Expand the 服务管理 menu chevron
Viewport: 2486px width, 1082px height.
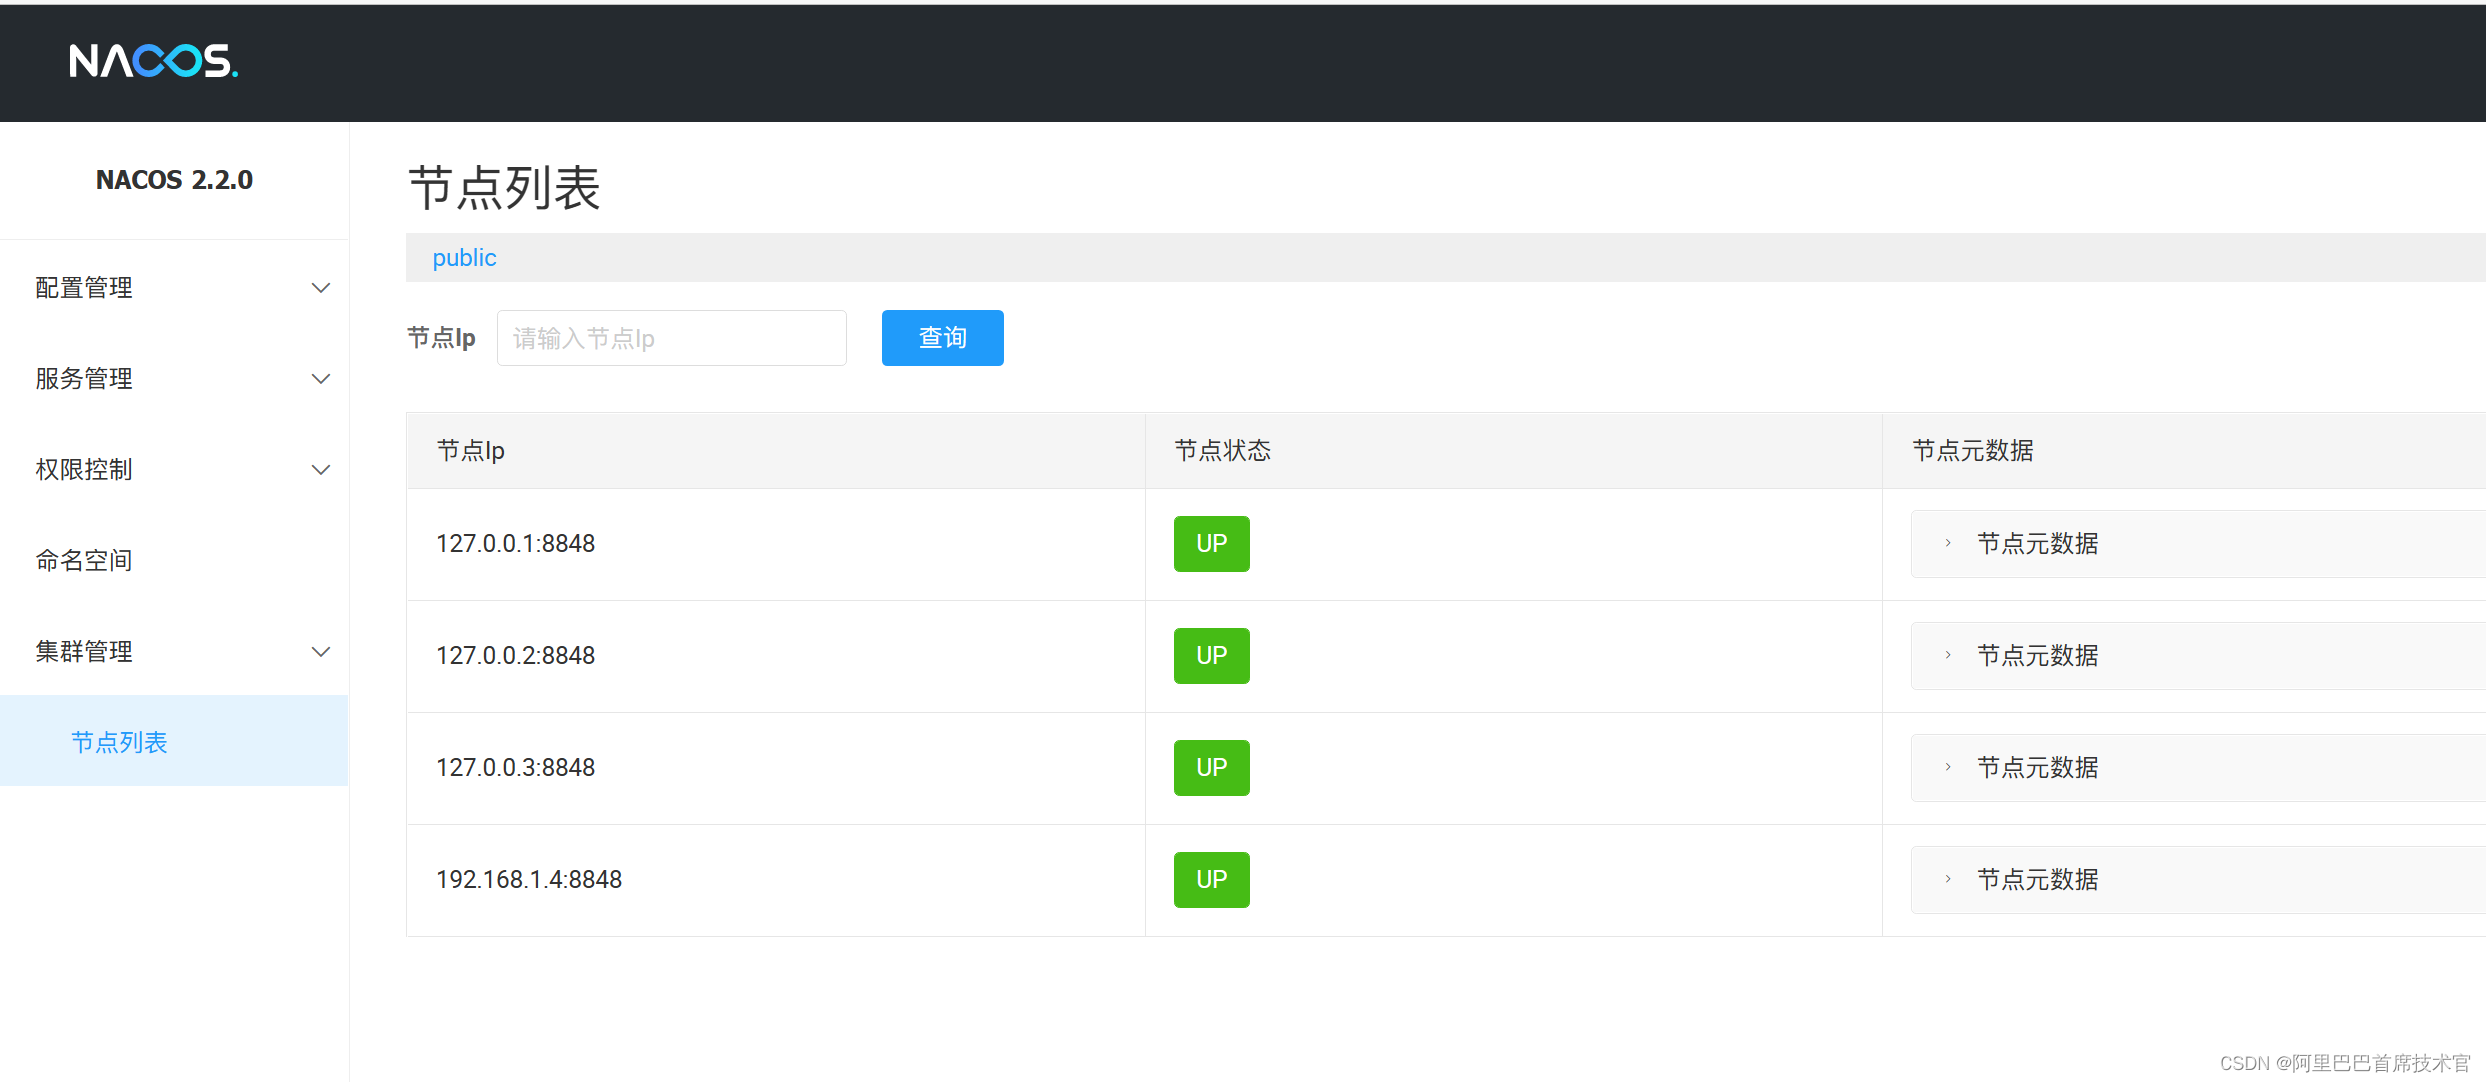[x=321, y=379]
